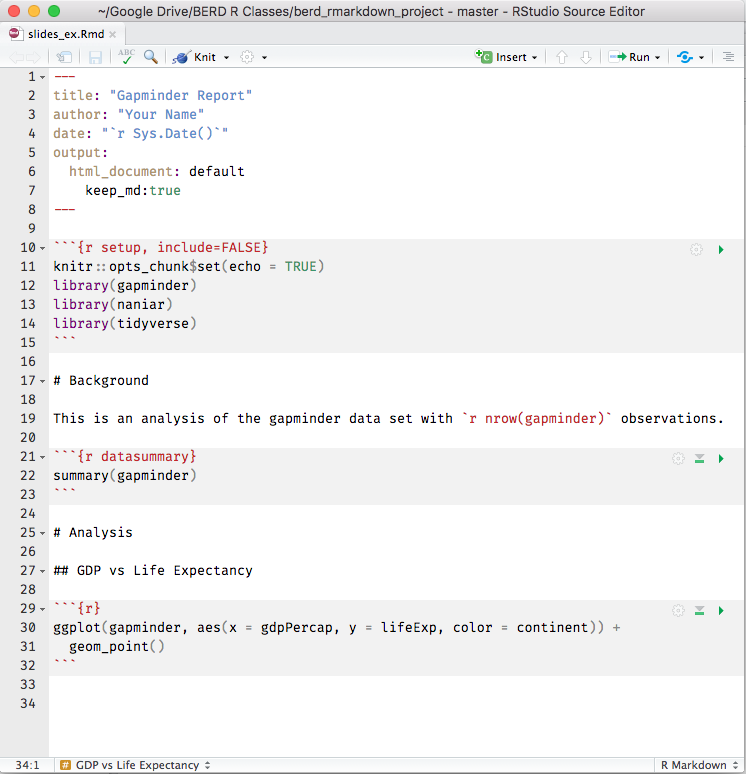Screen dimensions: 746x774
Task: Select the slides_ex.Rmd tab
Action: point(65,34)
